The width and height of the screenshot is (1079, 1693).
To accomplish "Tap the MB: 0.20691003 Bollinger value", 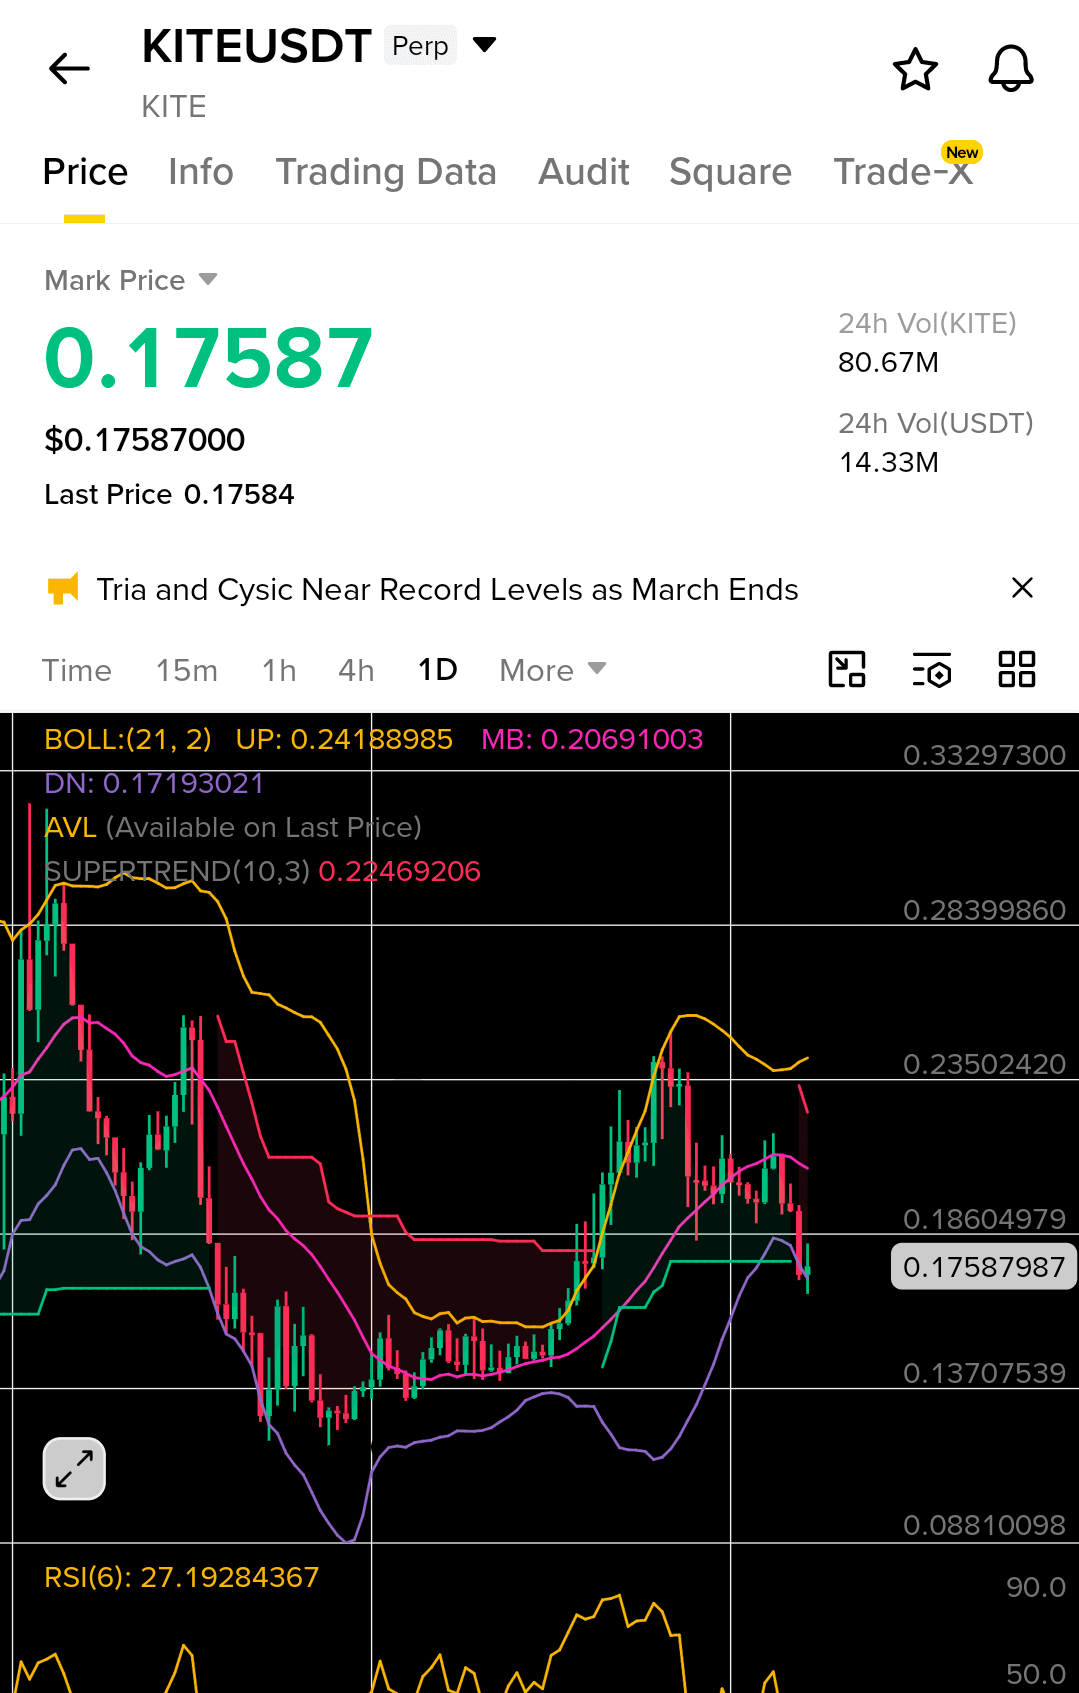I will pos(592,739).
